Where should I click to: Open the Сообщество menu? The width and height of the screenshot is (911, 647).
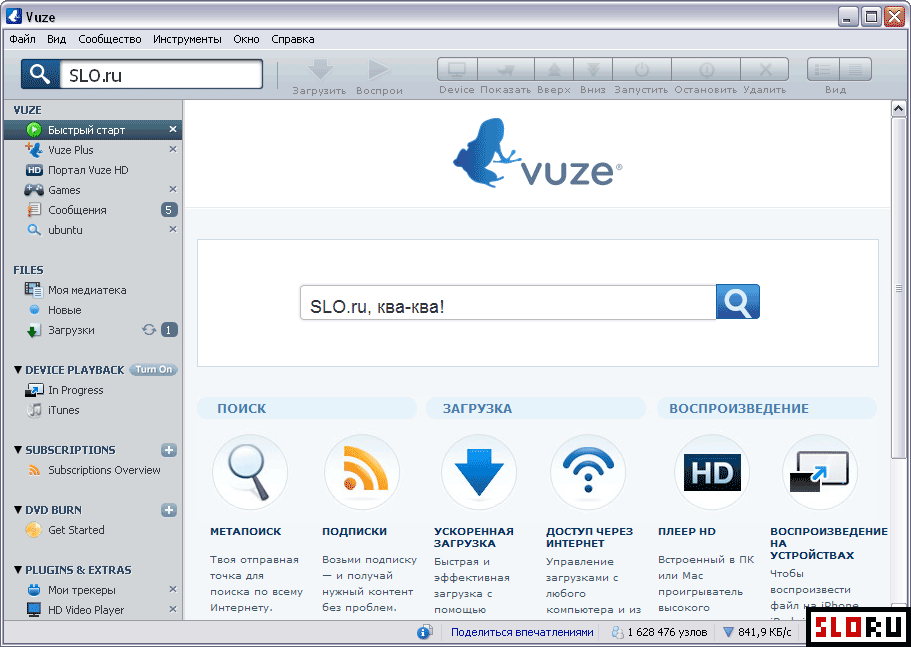(x=110, y=39)
